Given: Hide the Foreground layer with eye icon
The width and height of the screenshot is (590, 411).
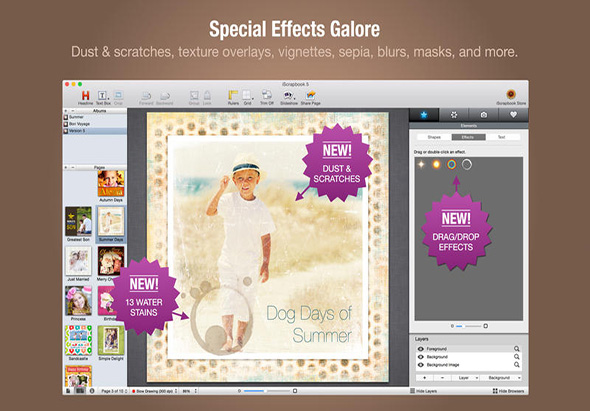Looking at the screenshot, I should 421,349.
